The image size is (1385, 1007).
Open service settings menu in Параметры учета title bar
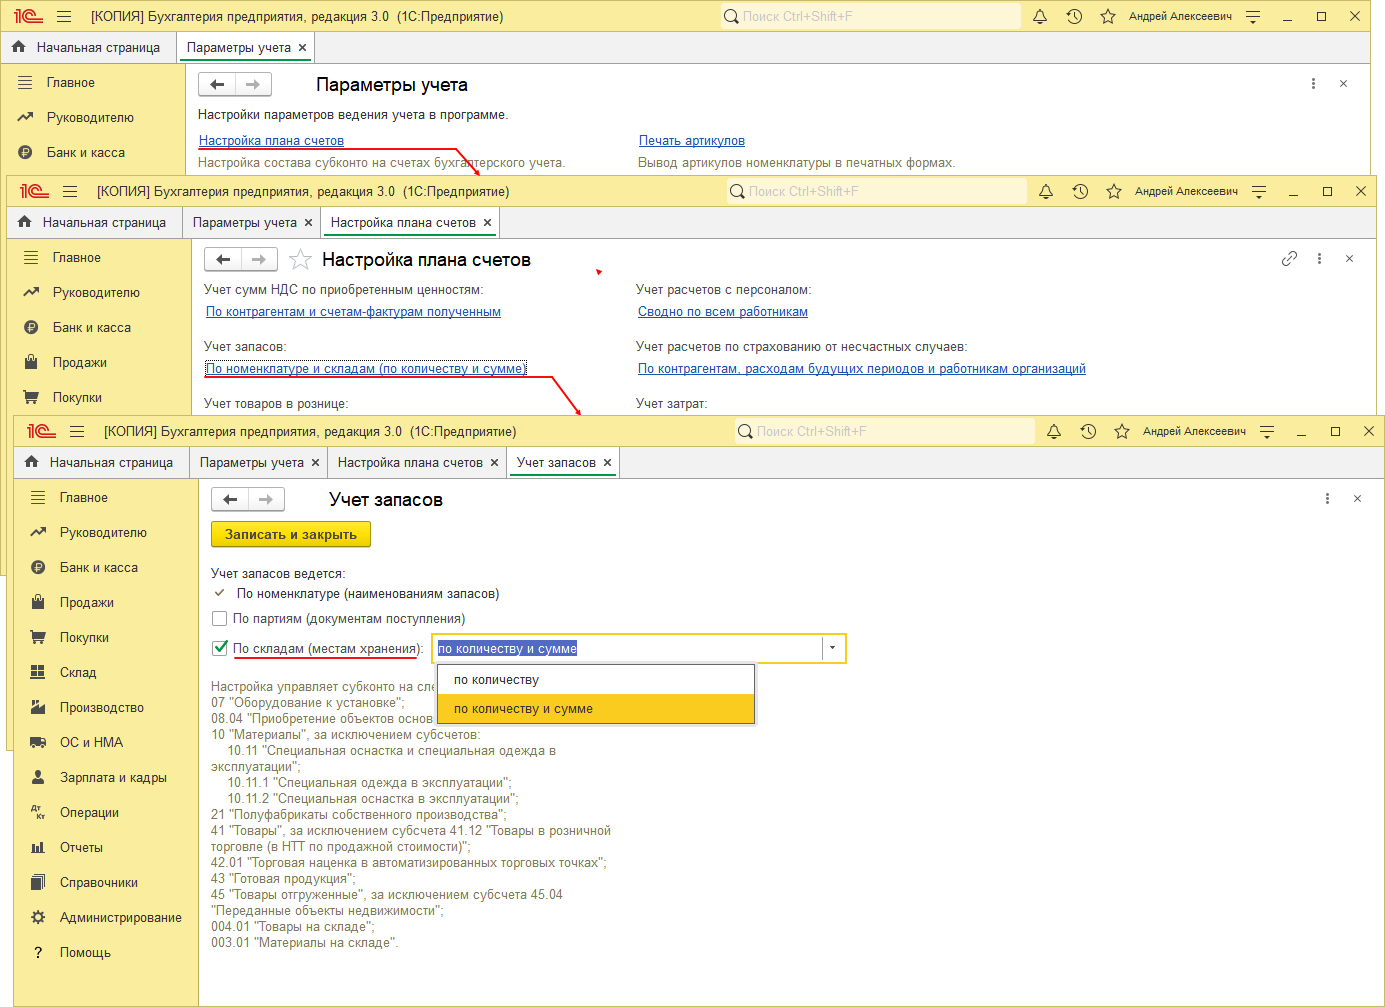[x=1253, y=17]
